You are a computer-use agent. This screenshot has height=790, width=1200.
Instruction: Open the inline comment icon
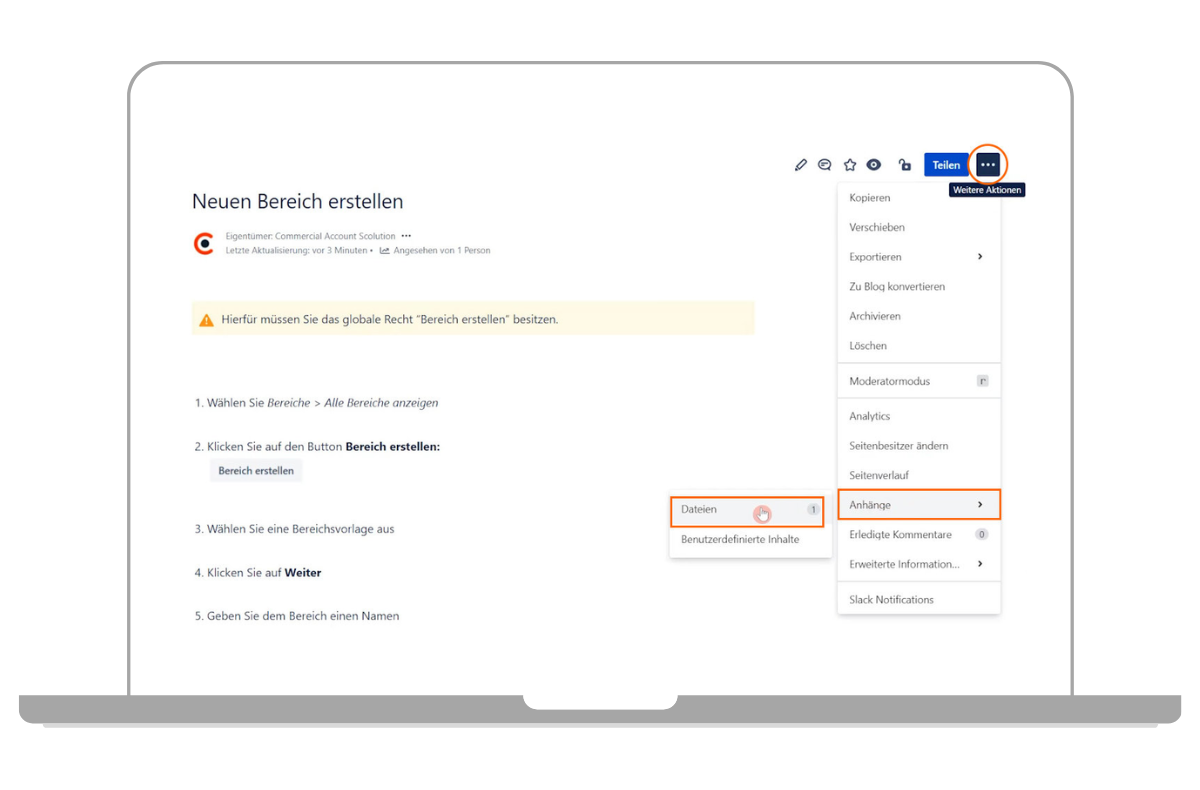click(825, 165)
